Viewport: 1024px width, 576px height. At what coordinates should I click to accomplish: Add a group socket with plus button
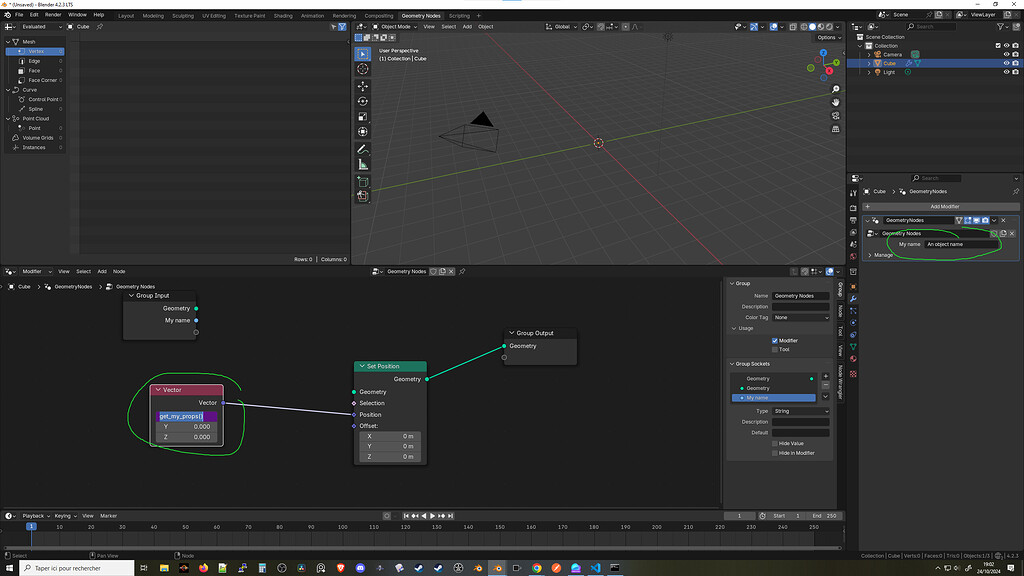825,376
